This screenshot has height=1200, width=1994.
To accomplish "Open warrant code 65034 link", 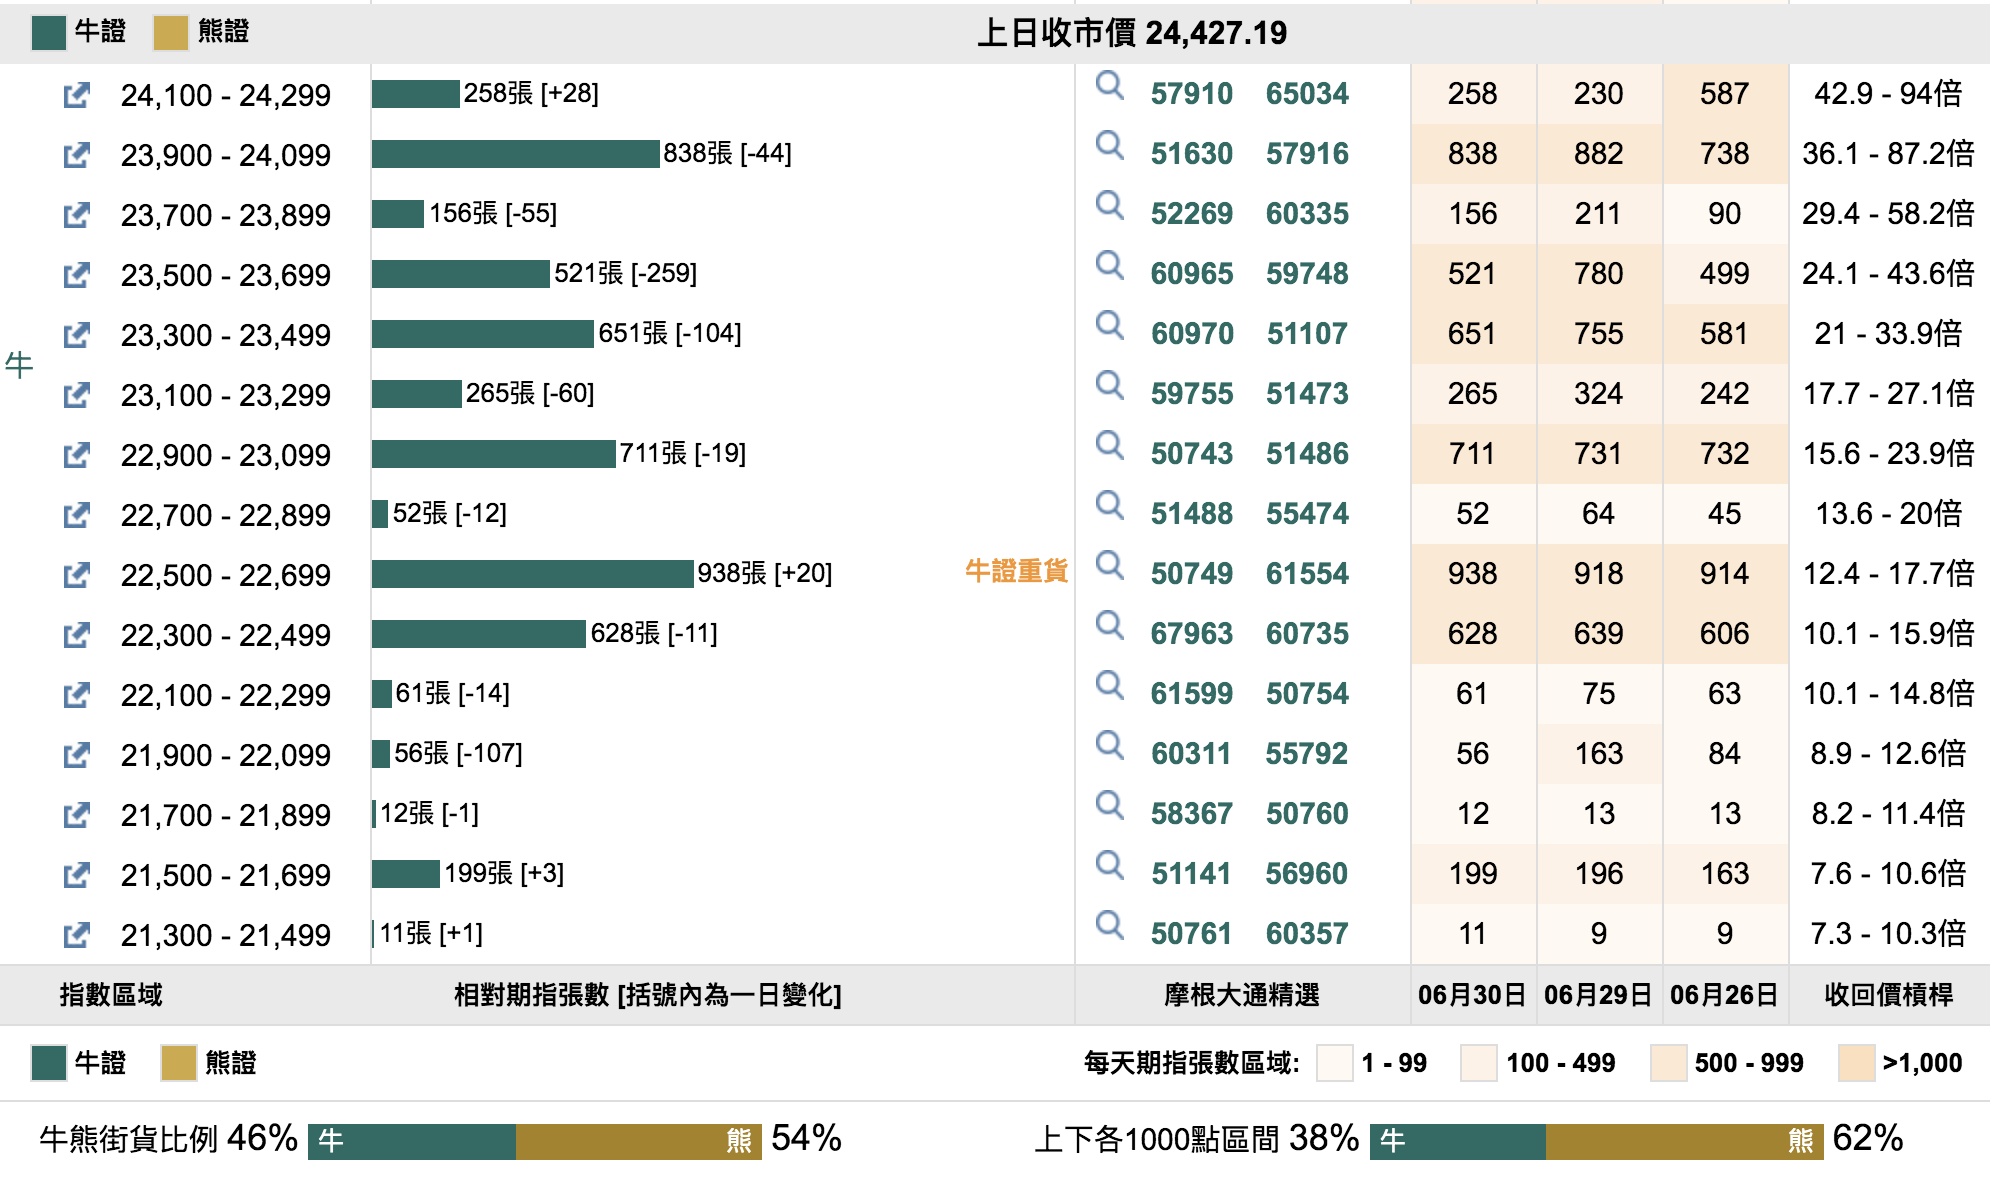I will point(1307,94).
